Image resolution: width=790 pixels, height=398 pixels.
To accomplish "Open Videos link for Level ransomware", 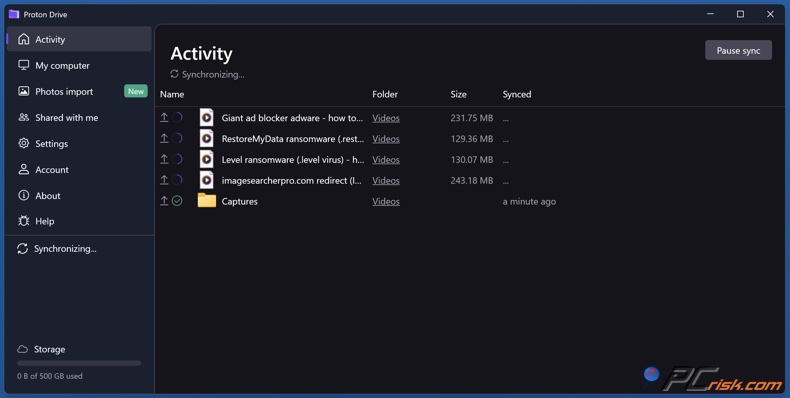I will coord(386,160).
